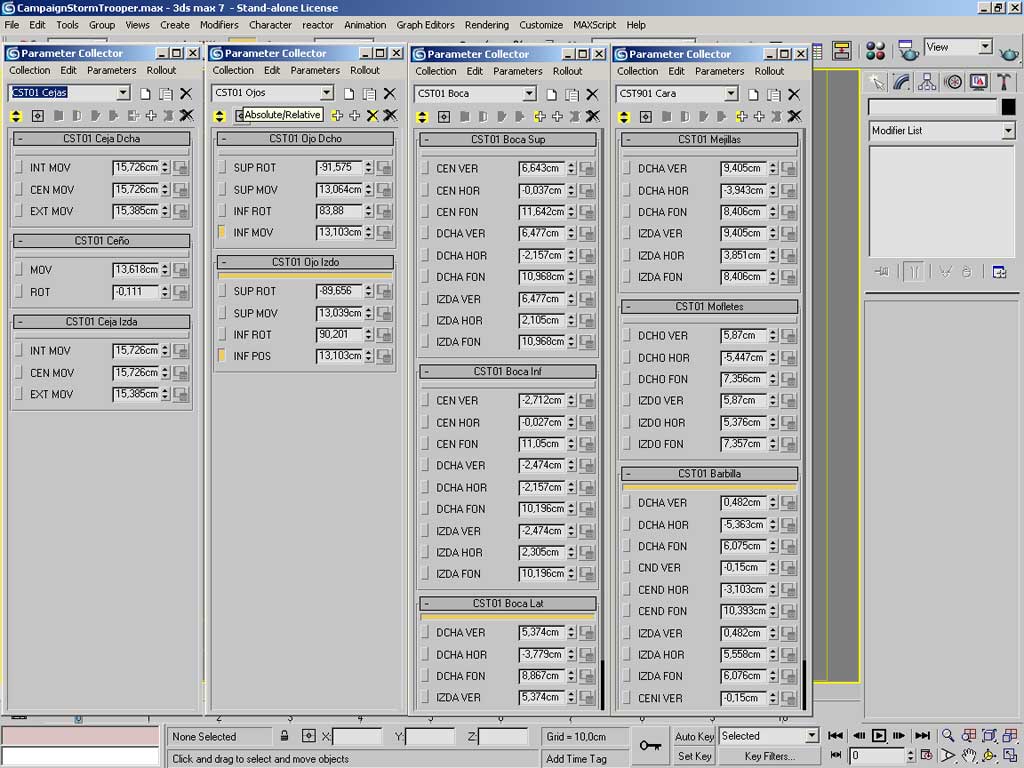Open the Motion command panel tab

click(x=953, y=82)
